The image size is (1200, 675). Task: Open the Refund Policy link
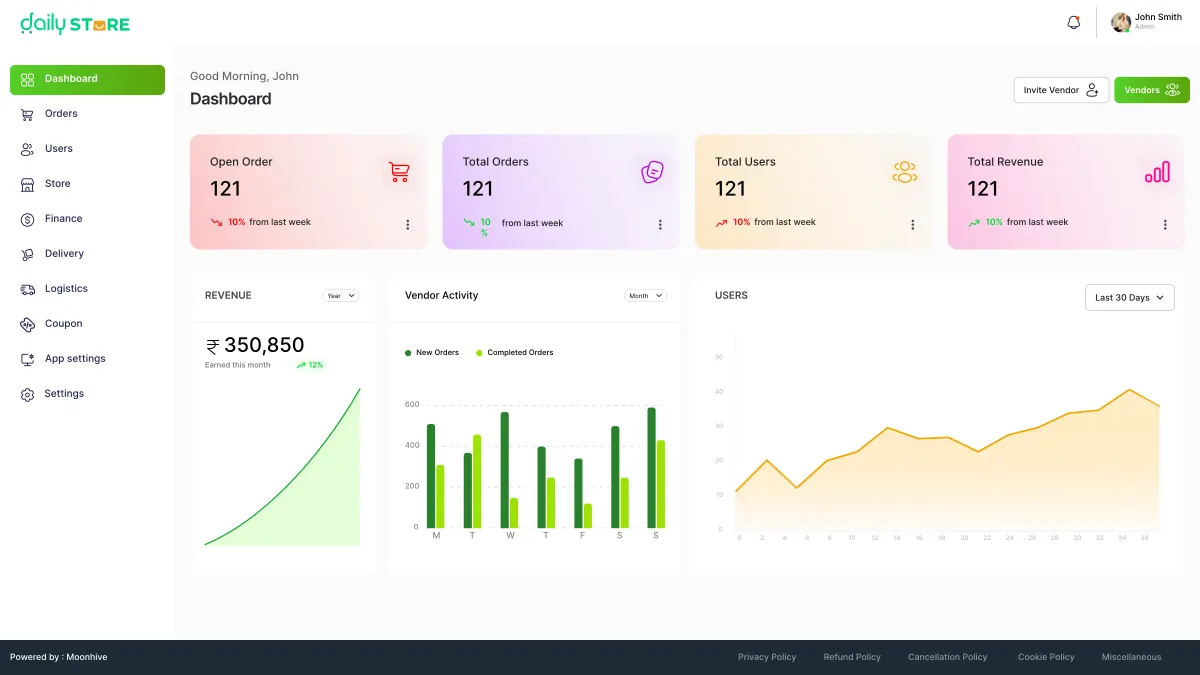(852, 657)
